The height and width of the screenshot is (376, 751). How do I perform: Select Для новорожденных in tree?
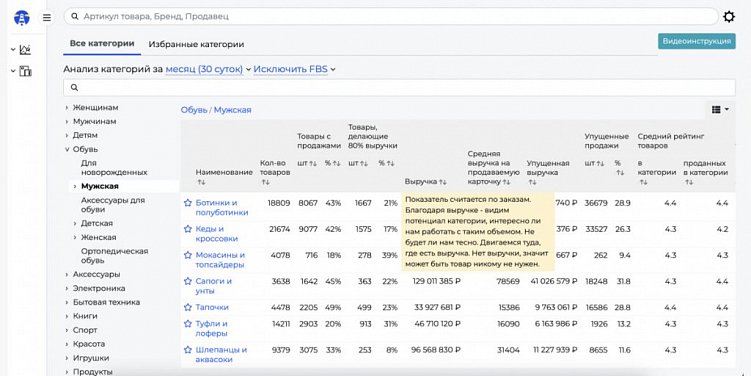point(114,168)
